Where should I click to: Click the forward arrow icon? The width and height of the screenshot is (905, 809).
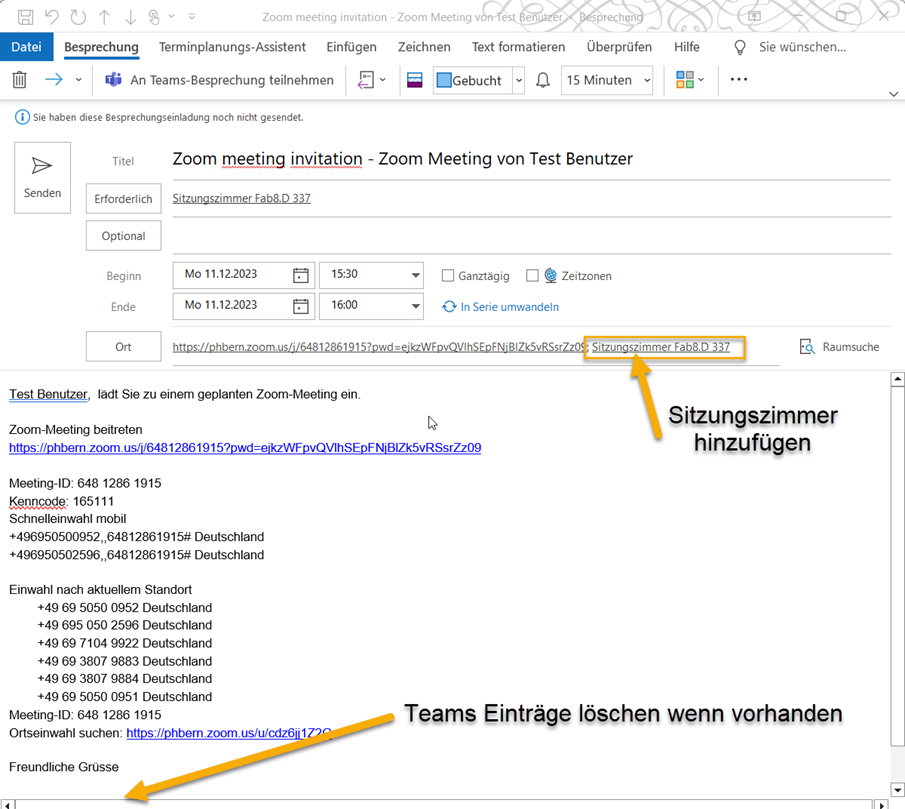tap(54, 80)
